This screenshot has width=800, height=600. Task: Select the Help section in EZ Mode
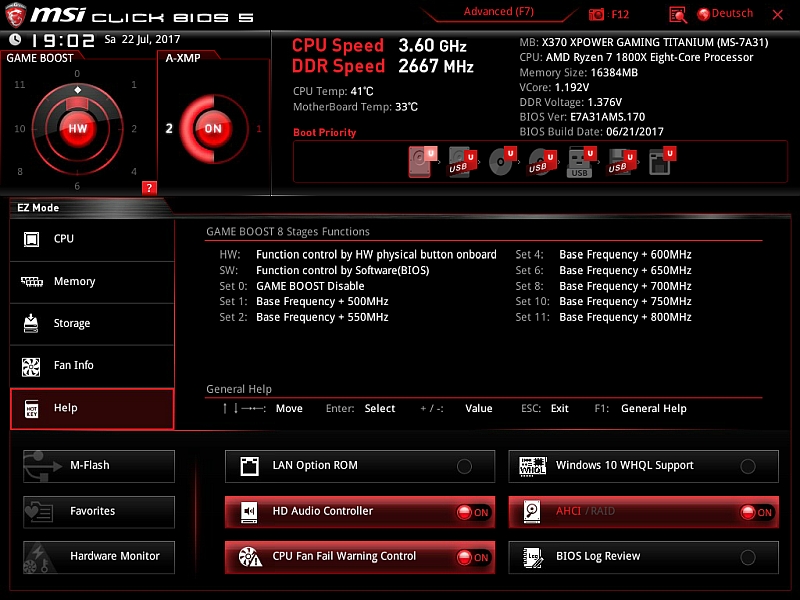click(92, 409)
